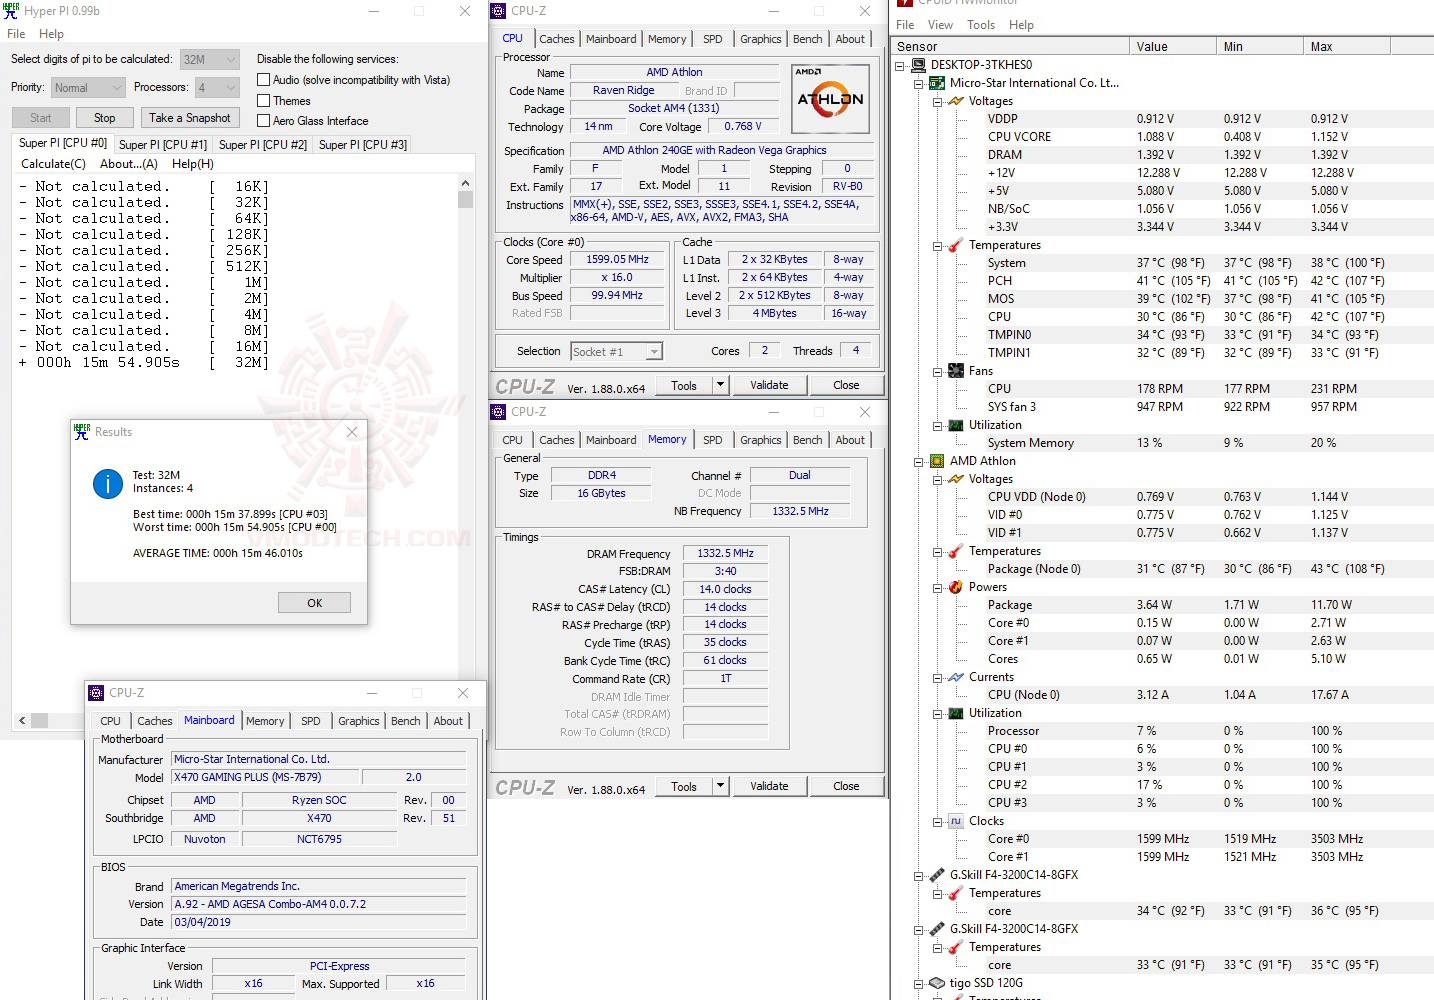
Task: Click the Start button in Hyper PI
Action: point(41,118)
